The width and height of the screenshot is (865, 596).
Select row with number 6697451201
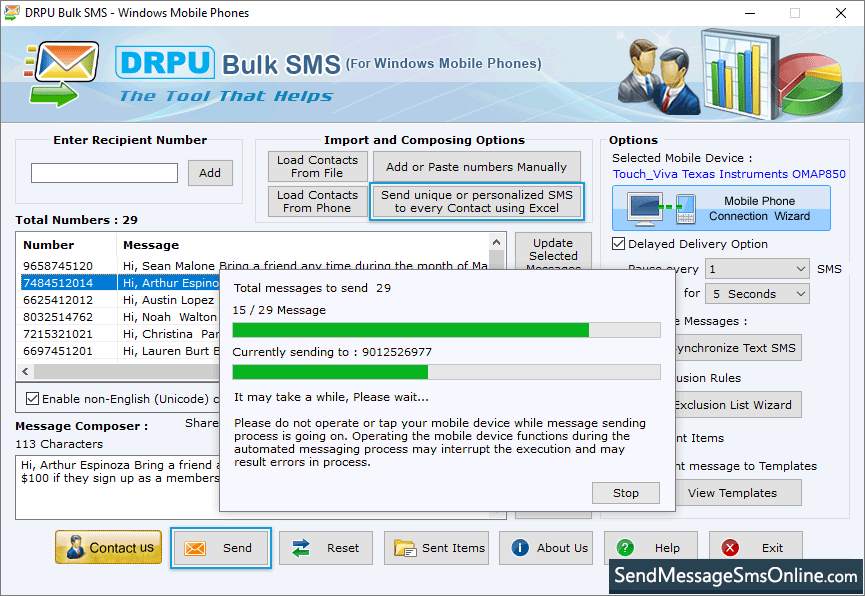click(x=120, y=351)
